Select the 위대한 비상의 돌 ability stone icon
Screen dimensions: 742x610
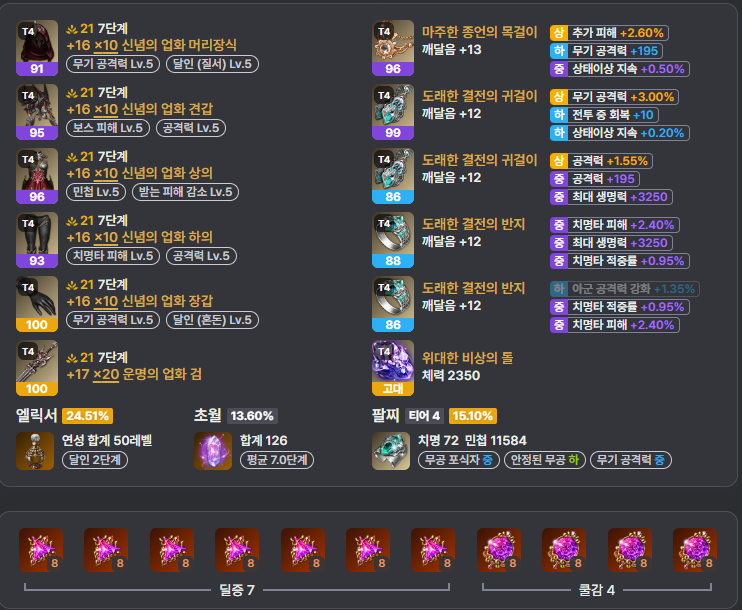[x=393, y=368]
